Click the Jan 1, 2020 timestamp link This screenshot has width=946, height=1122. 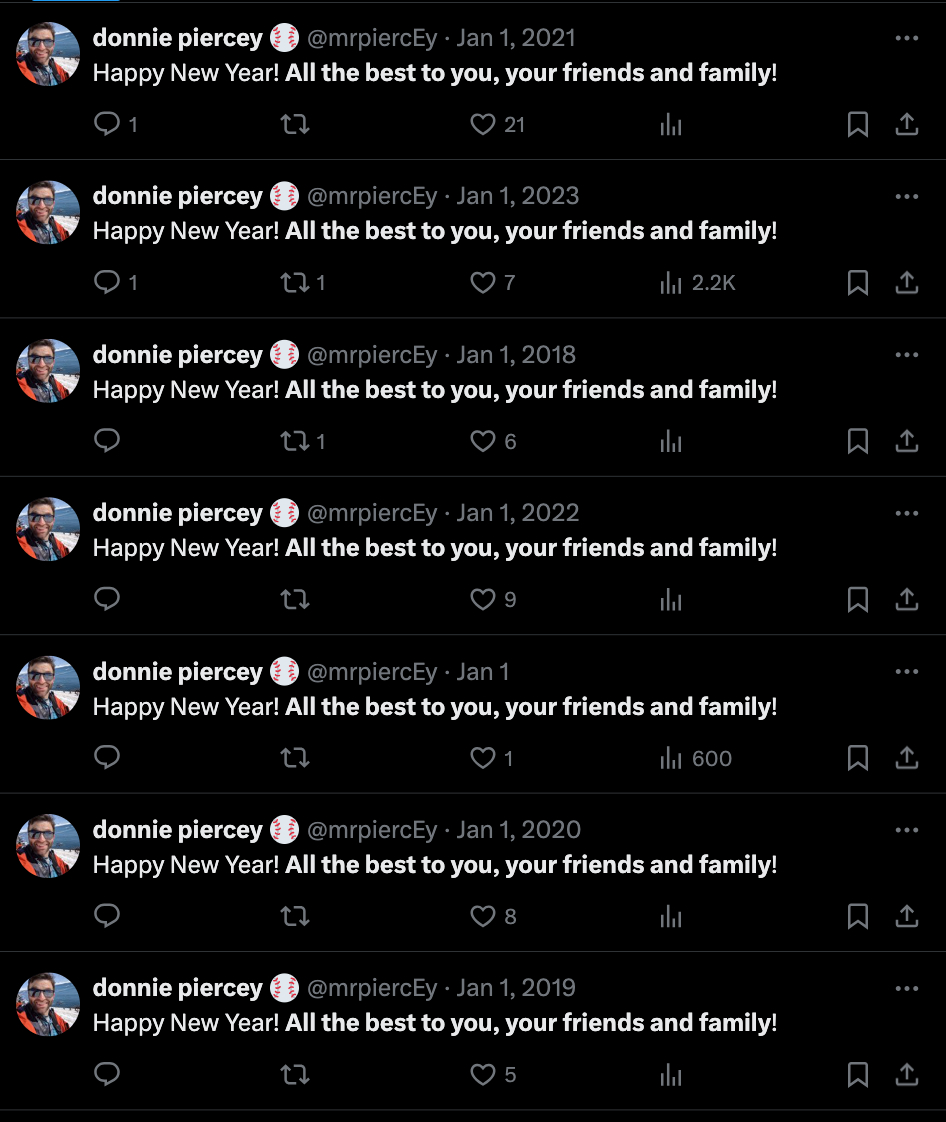[x=518, y=830]
